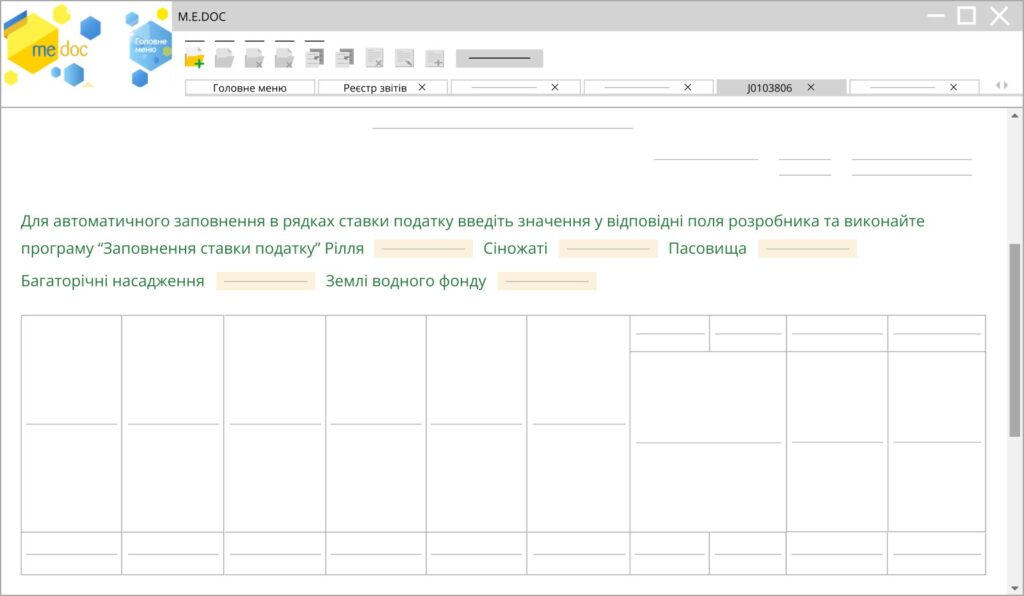Click the Сіножаті input field
The image size is (1024, 596).
[x=608, y=249]
